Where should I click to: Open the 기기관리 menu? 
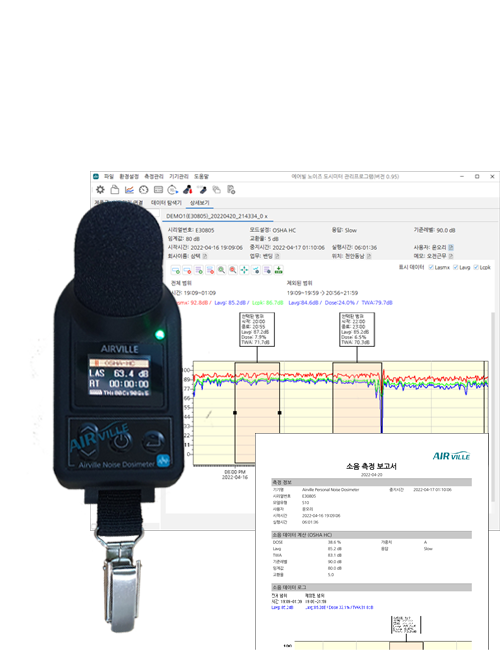(179, 177)
